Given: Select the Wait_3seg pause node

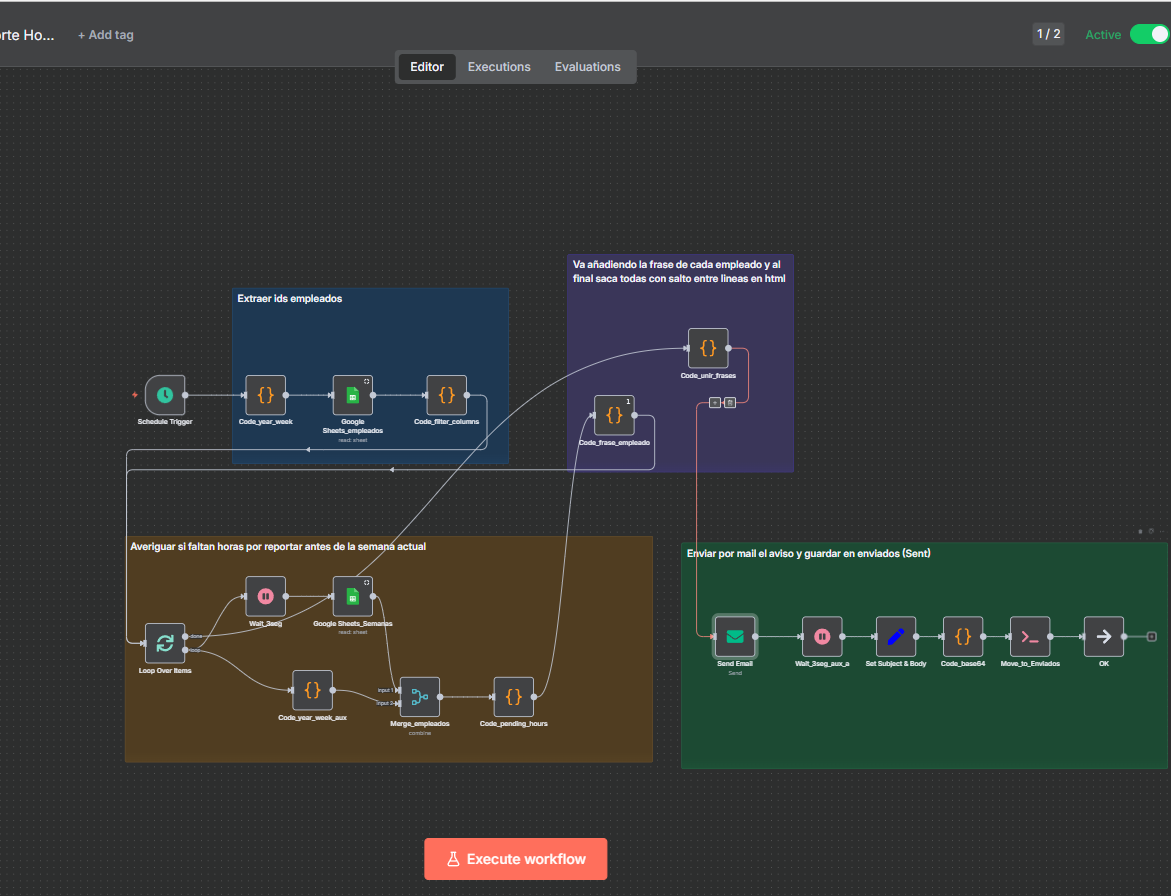Looking at the screenshot, I should (265, 596).
